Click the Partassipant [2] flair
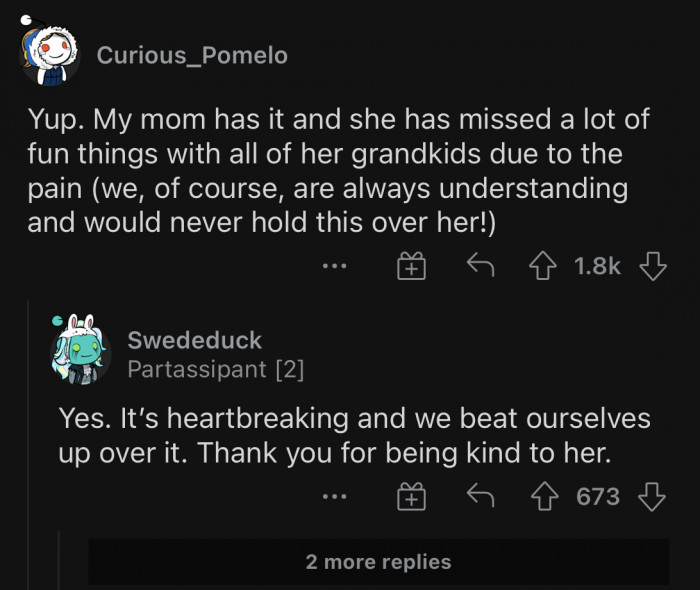The height and width of the screenshot is (590, 700). (x=215, y=369)
